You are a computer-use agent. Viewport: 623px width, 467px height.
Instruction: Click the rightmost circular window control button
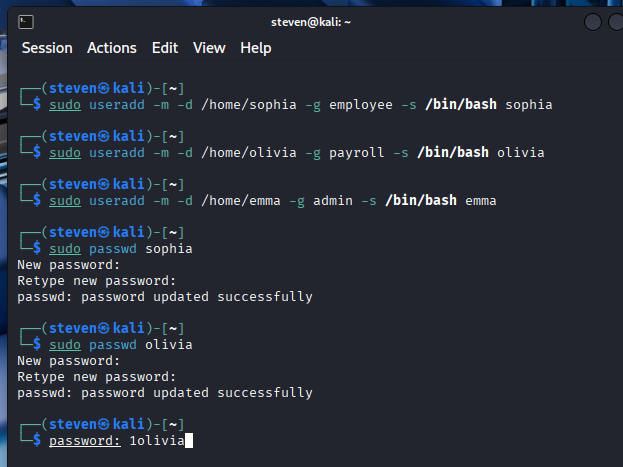coord(616,22)
